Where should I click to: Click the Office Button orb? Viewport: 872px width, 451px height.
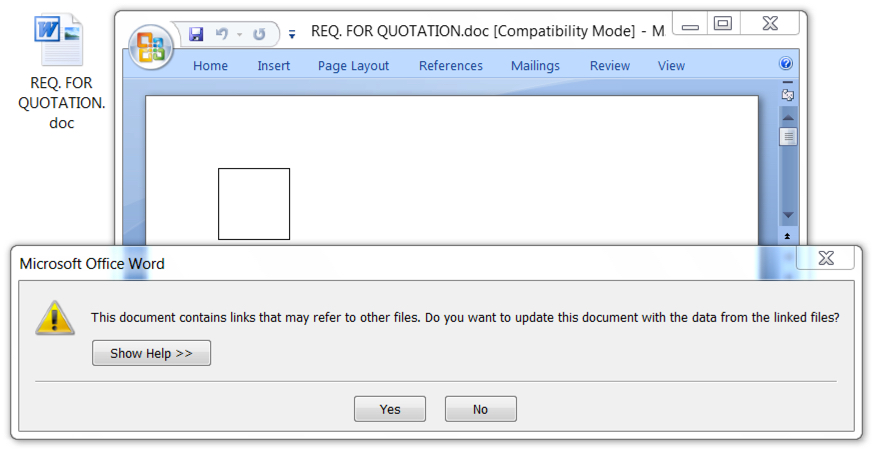[150, 47]
